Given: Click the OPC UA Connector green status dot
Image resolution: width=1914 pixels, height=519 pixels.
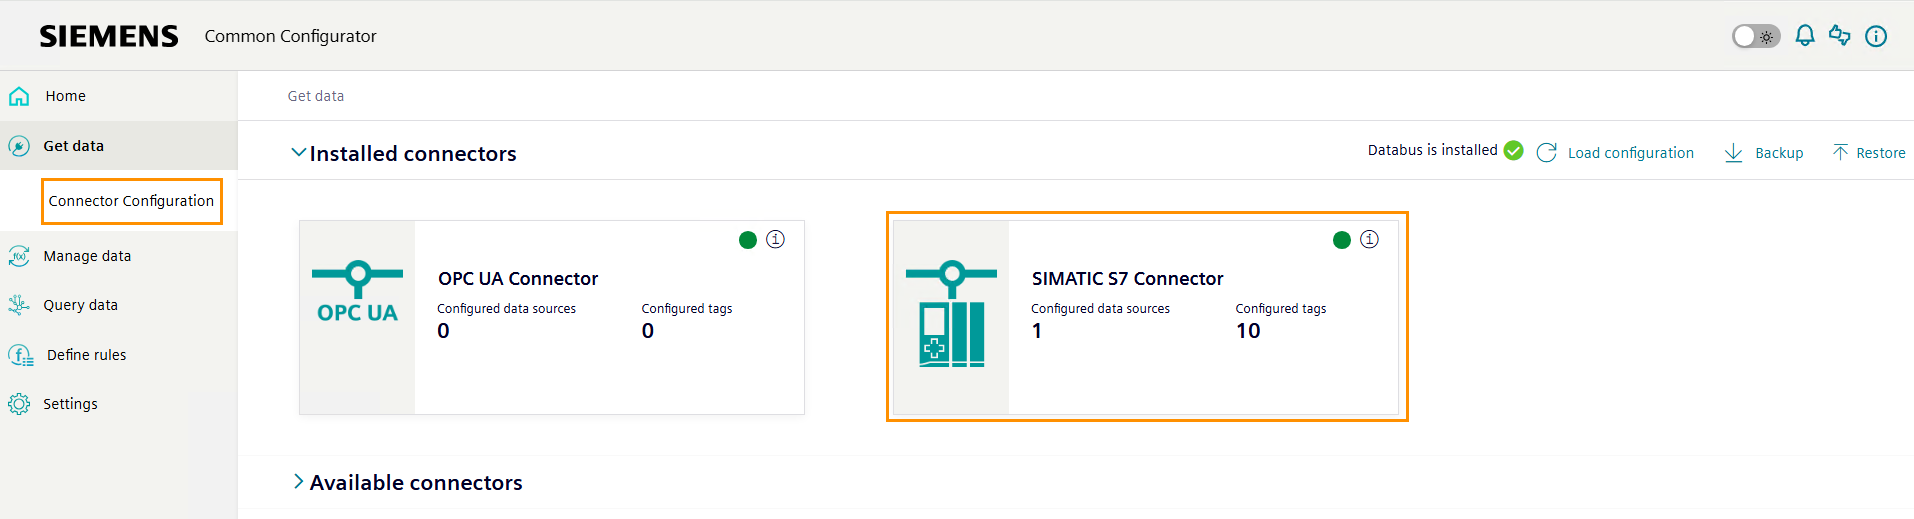Looking at the screenshot, I should pos(747,240).
